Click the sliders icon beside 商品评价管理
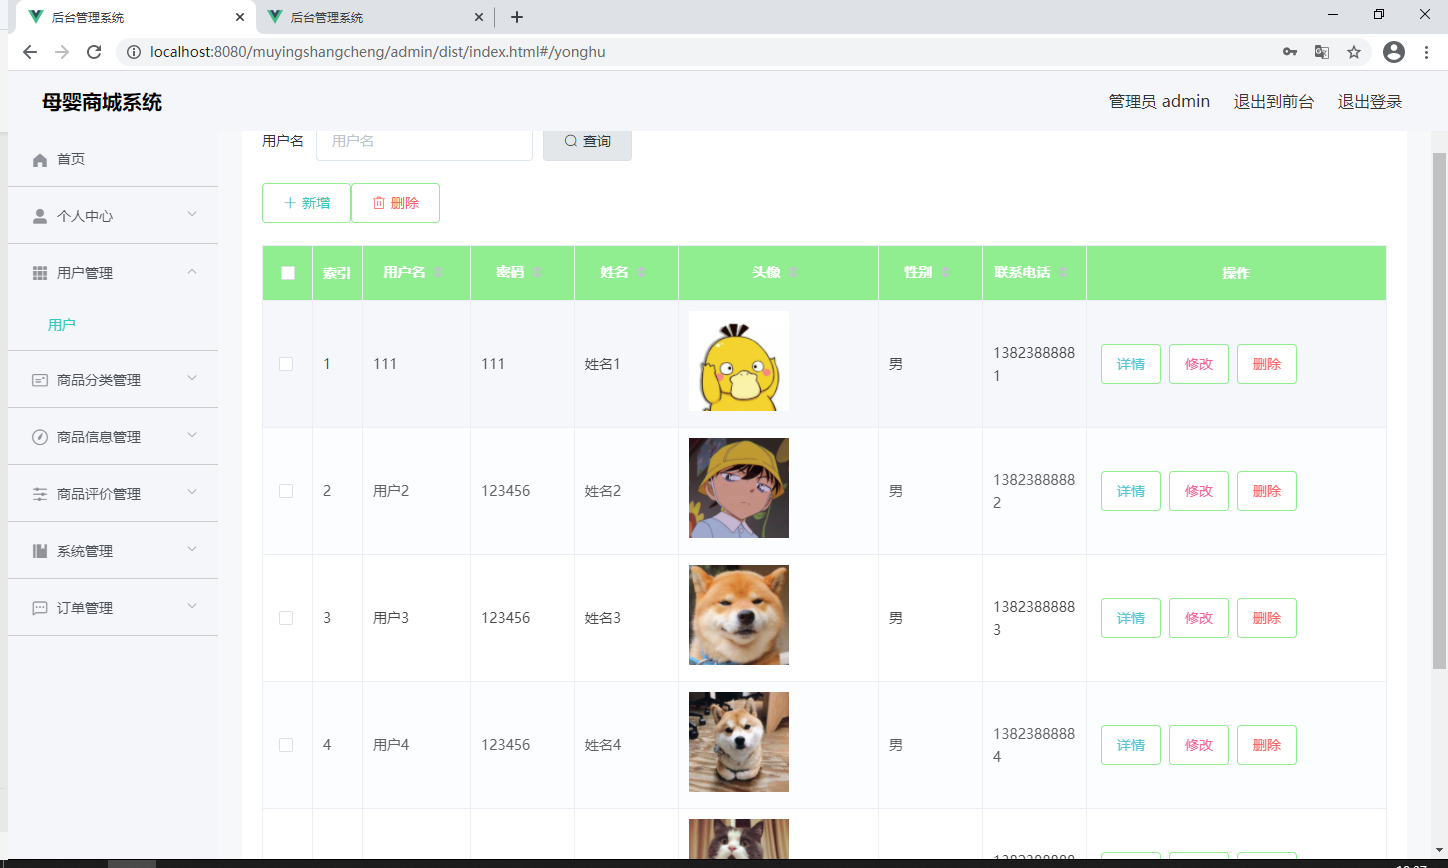This screenshot has width=1448, height=868. 40,494
